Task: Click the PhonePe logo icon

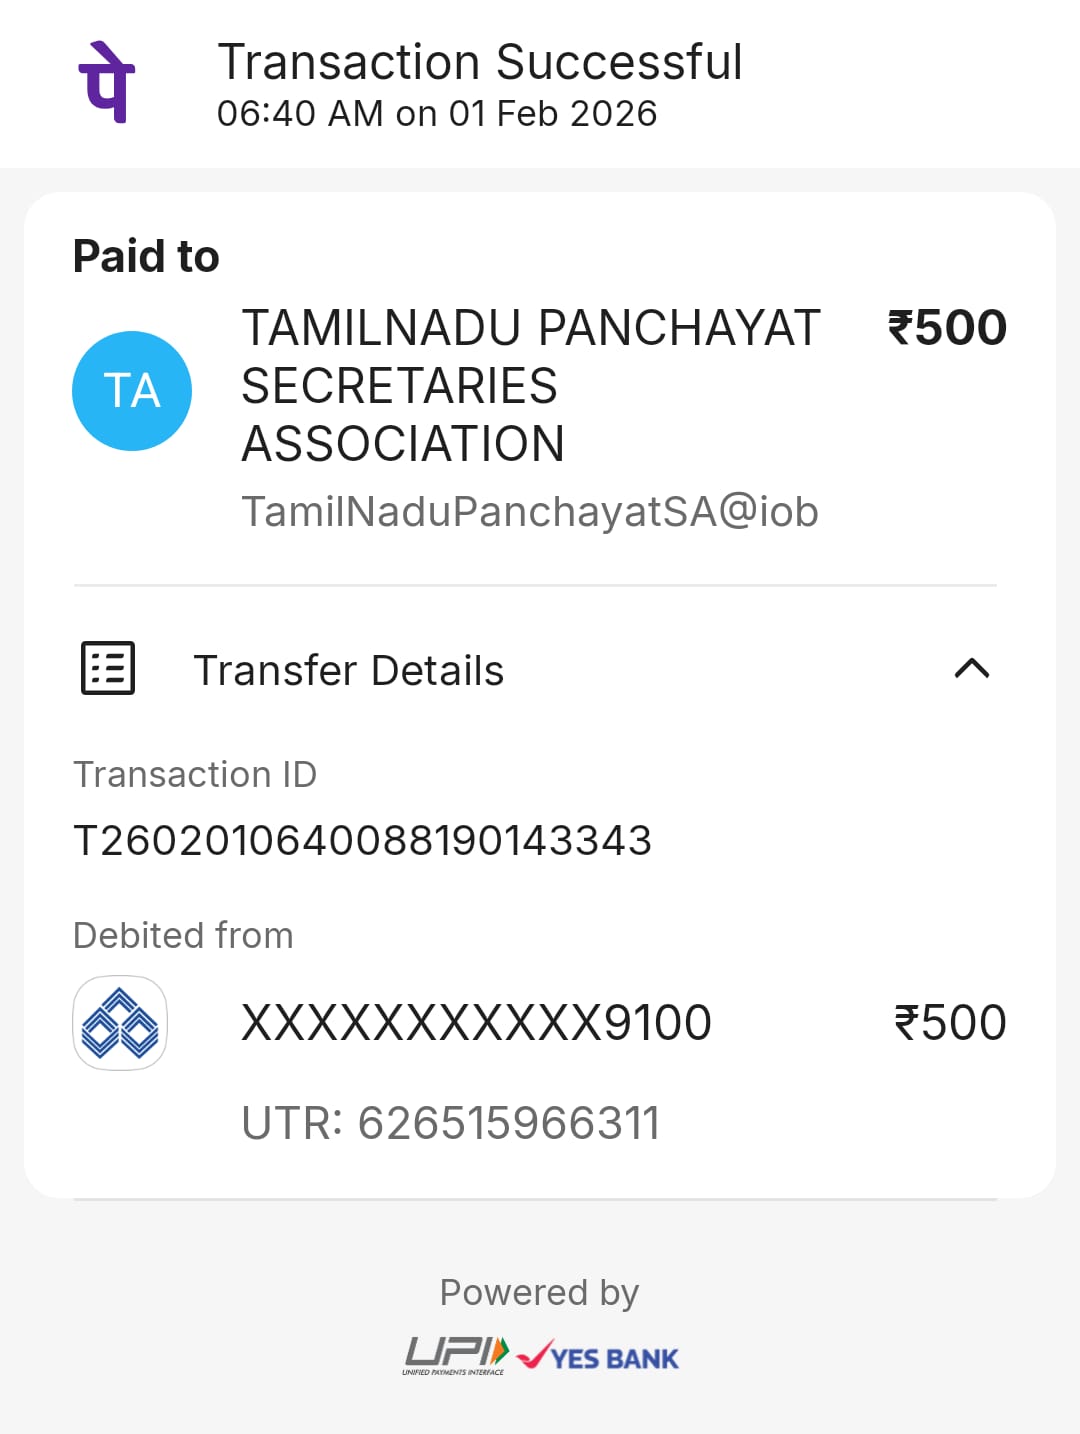Action: point(107,82)
